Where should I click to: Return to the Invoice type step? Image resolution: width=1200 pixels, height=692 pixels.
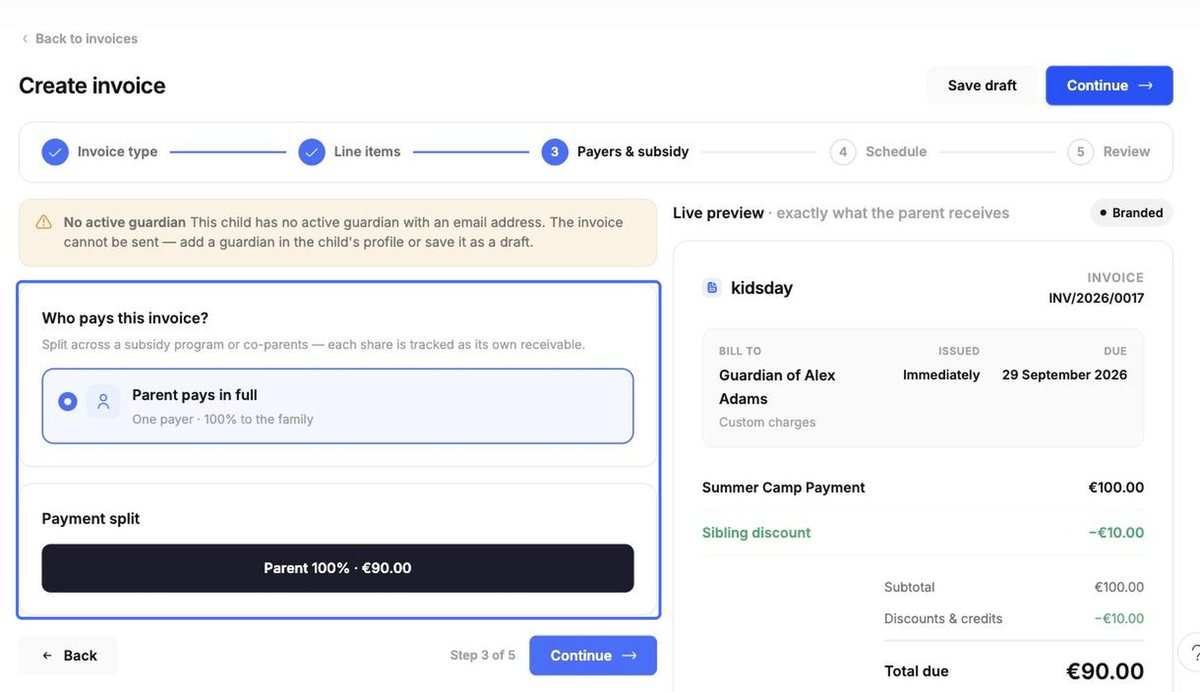coord(99,152)
